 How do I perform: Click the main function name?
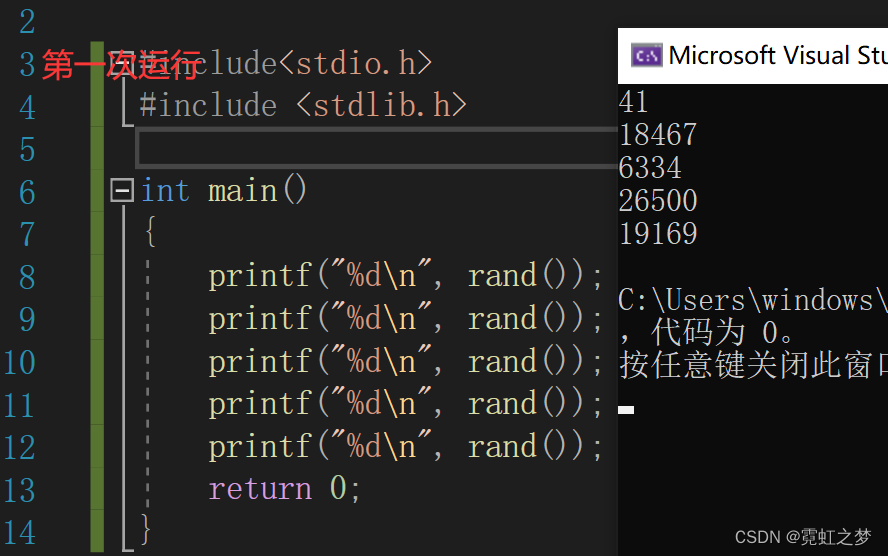(243, 191)
